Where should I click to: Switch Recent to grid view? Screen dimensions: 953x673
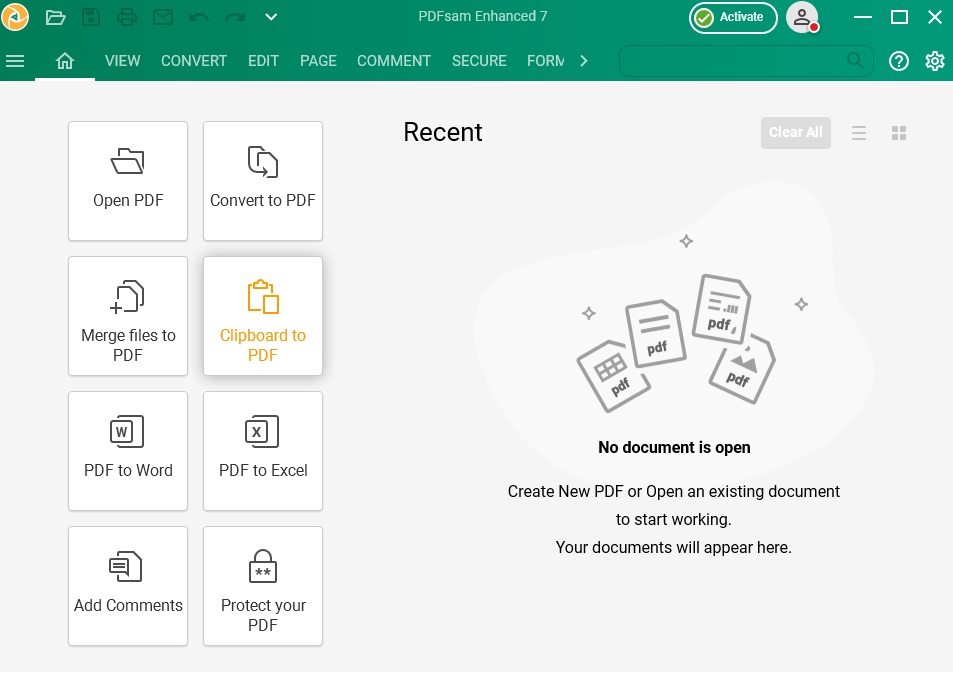(899, 133)
